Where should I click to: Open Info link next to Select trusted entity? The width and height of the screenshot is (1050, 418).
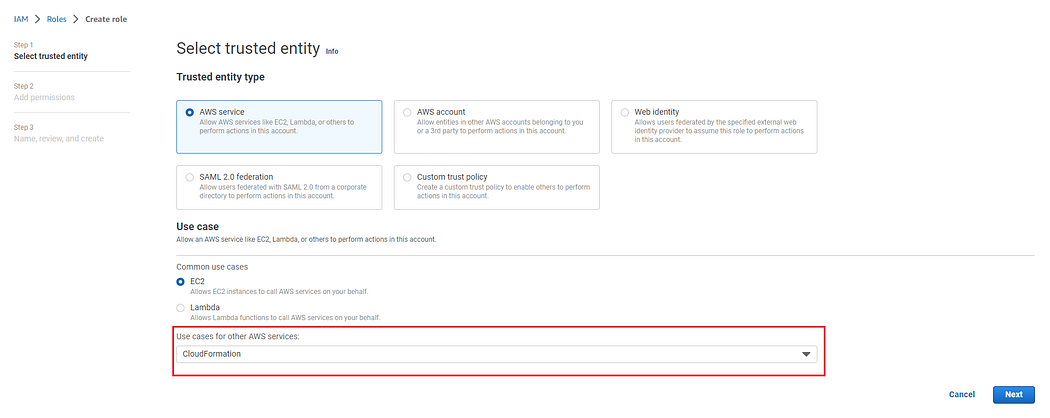click(x=332, y=52)
